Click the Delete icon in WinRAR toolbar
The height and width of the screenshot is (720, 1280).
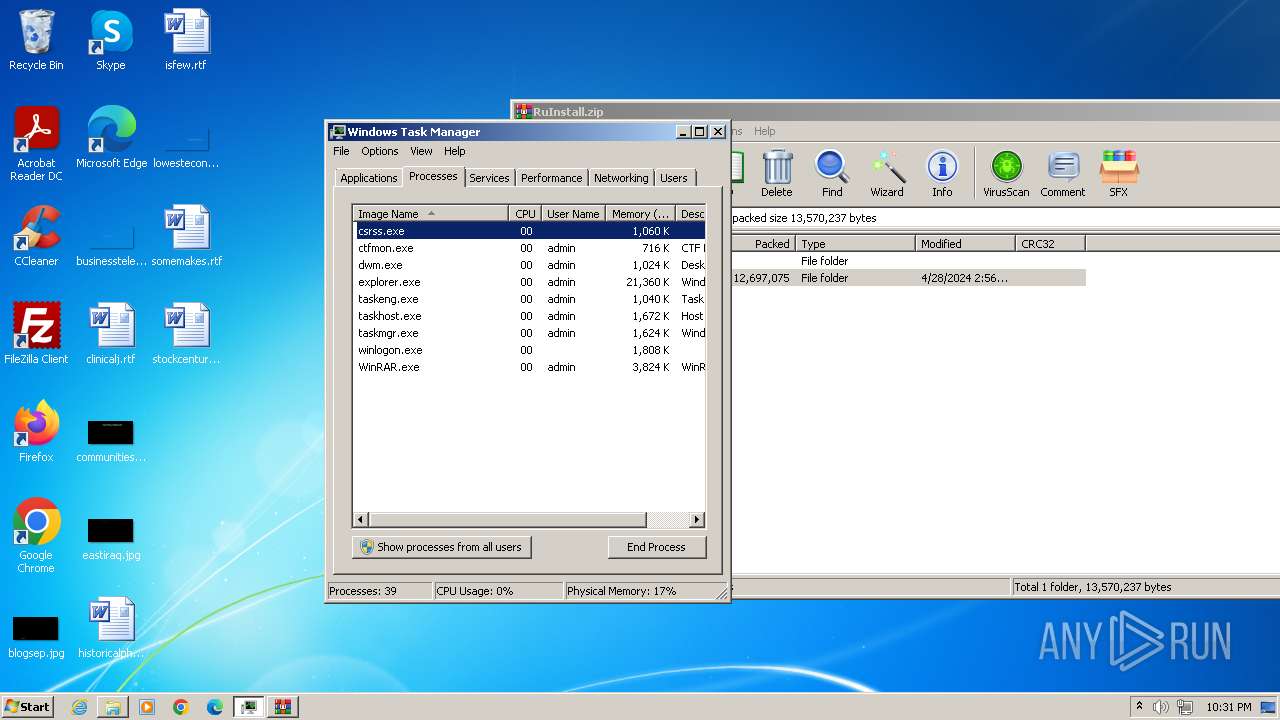(776, 174)
